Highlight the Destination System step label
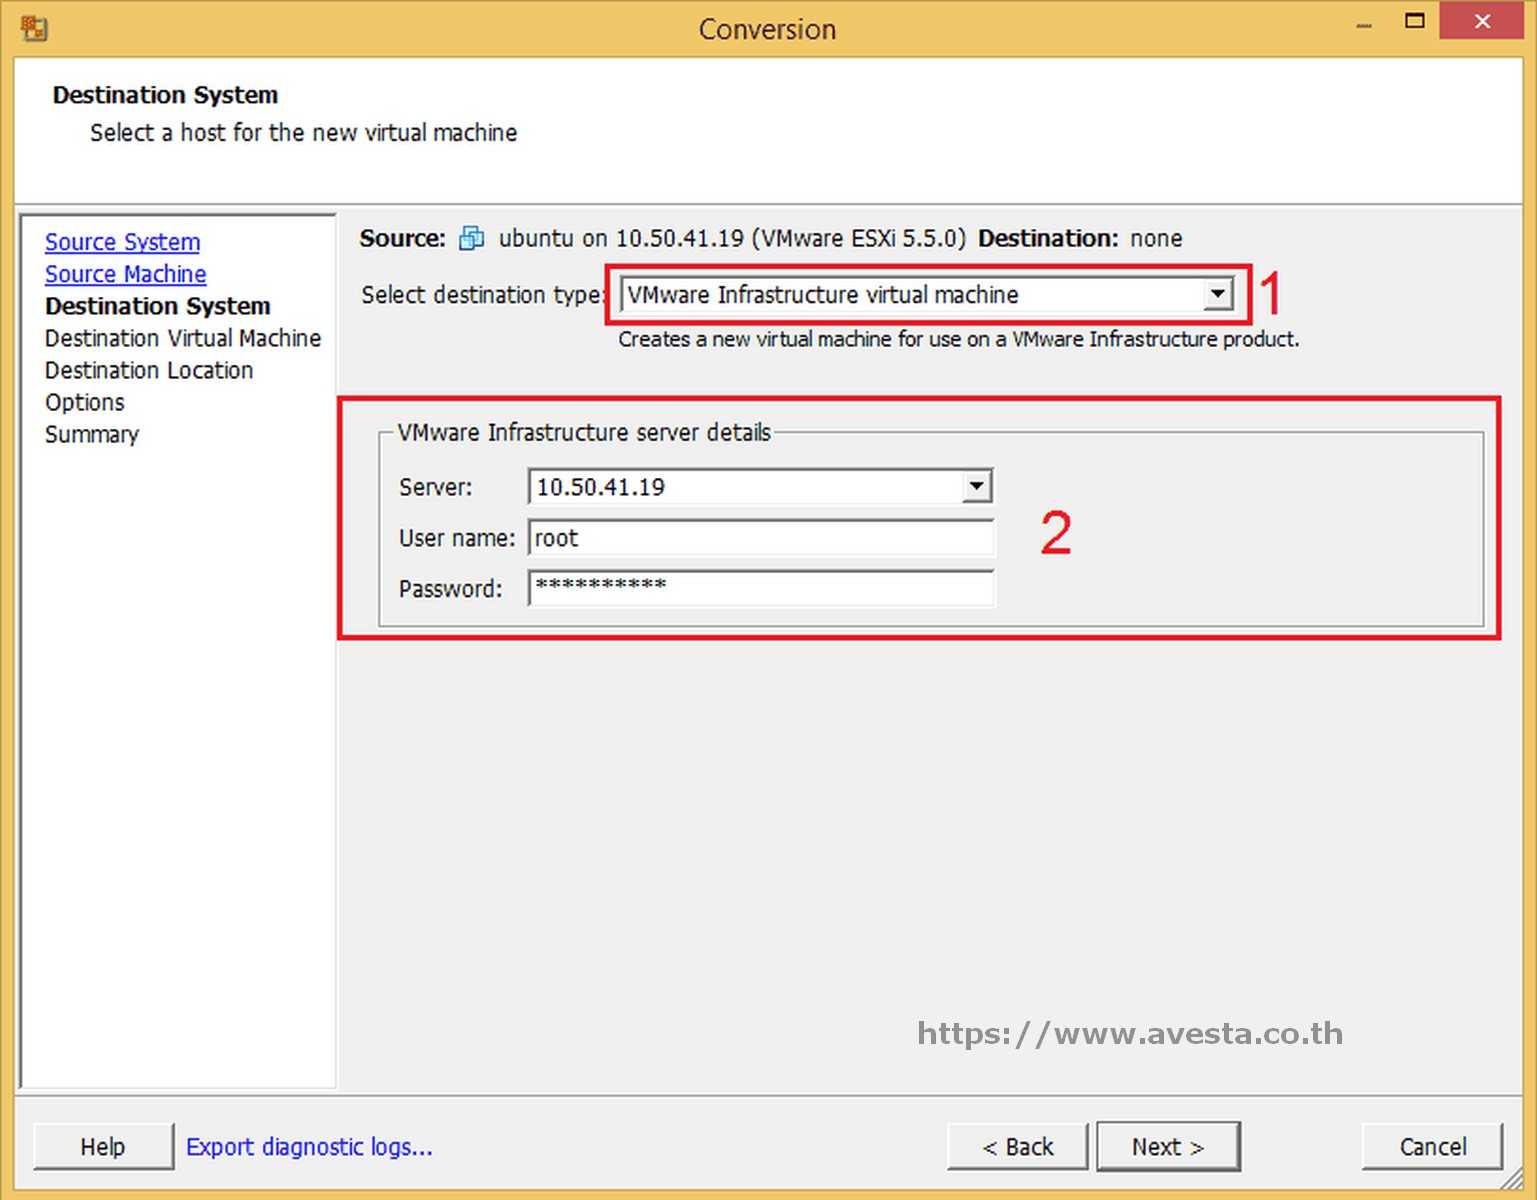Screen dimensions: 1537x1200 click(157, 306)
